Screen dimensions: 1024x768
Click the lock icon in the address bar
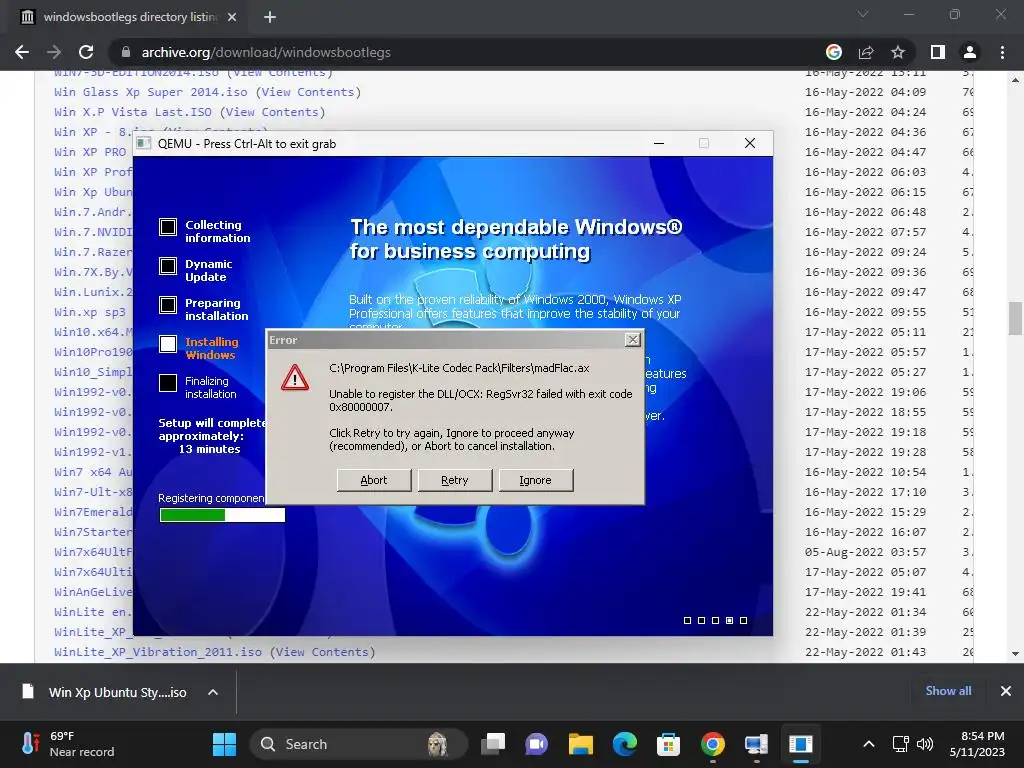(126, 52)
